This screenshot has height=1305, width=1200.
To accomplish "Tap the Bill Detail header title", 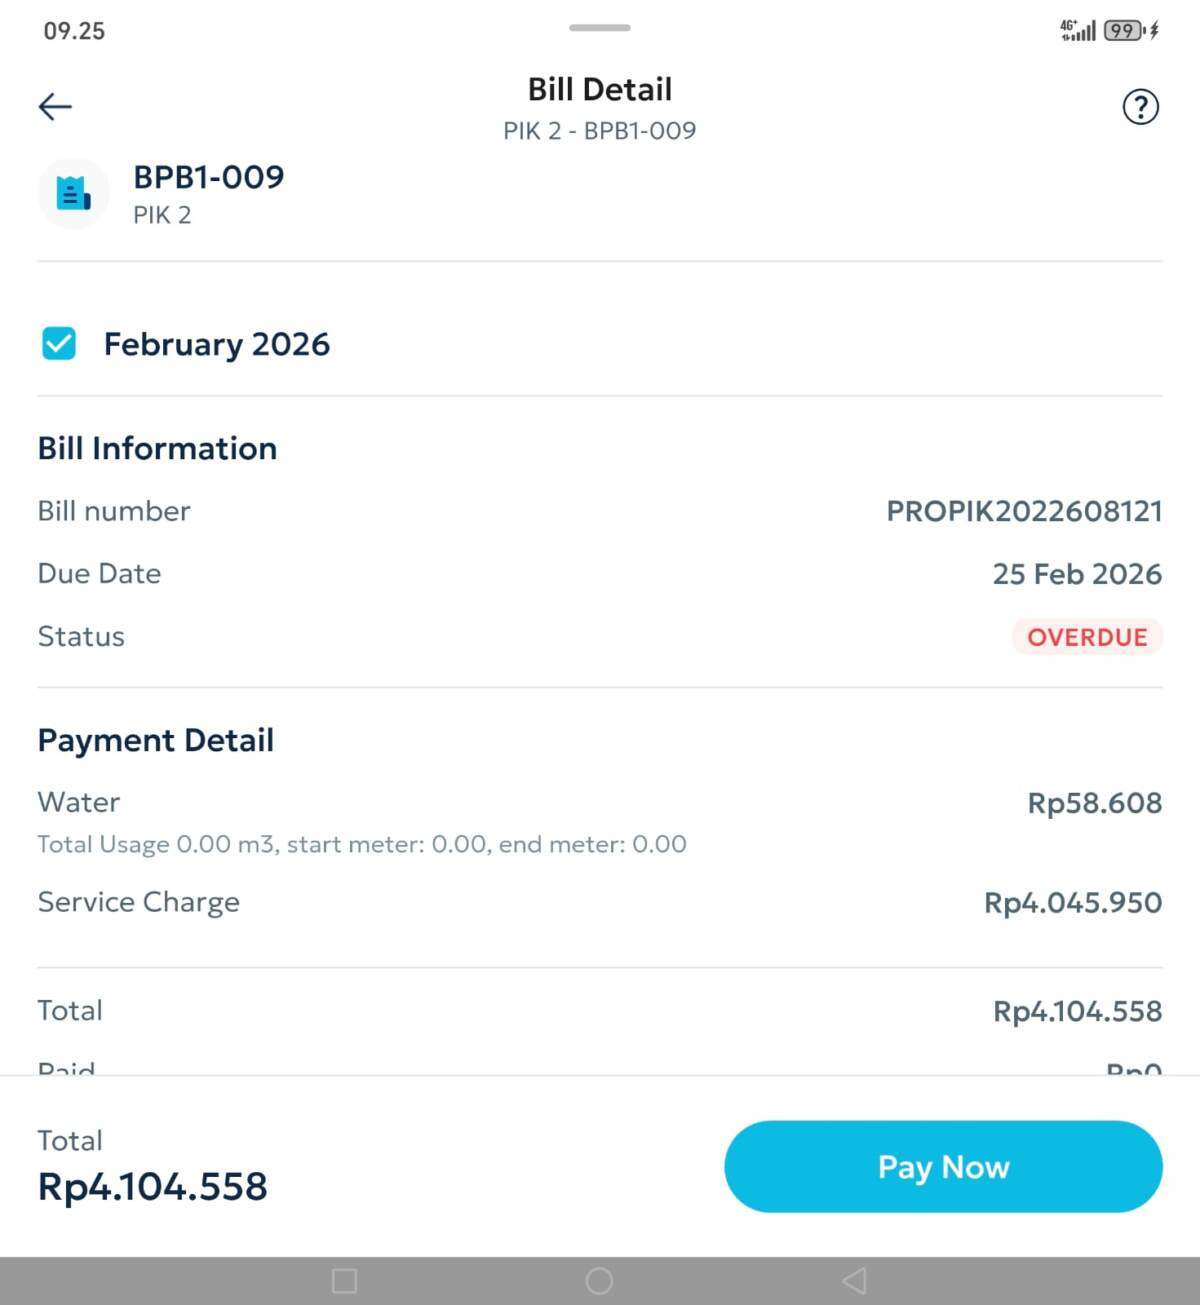I will click(x=599, y=89).
